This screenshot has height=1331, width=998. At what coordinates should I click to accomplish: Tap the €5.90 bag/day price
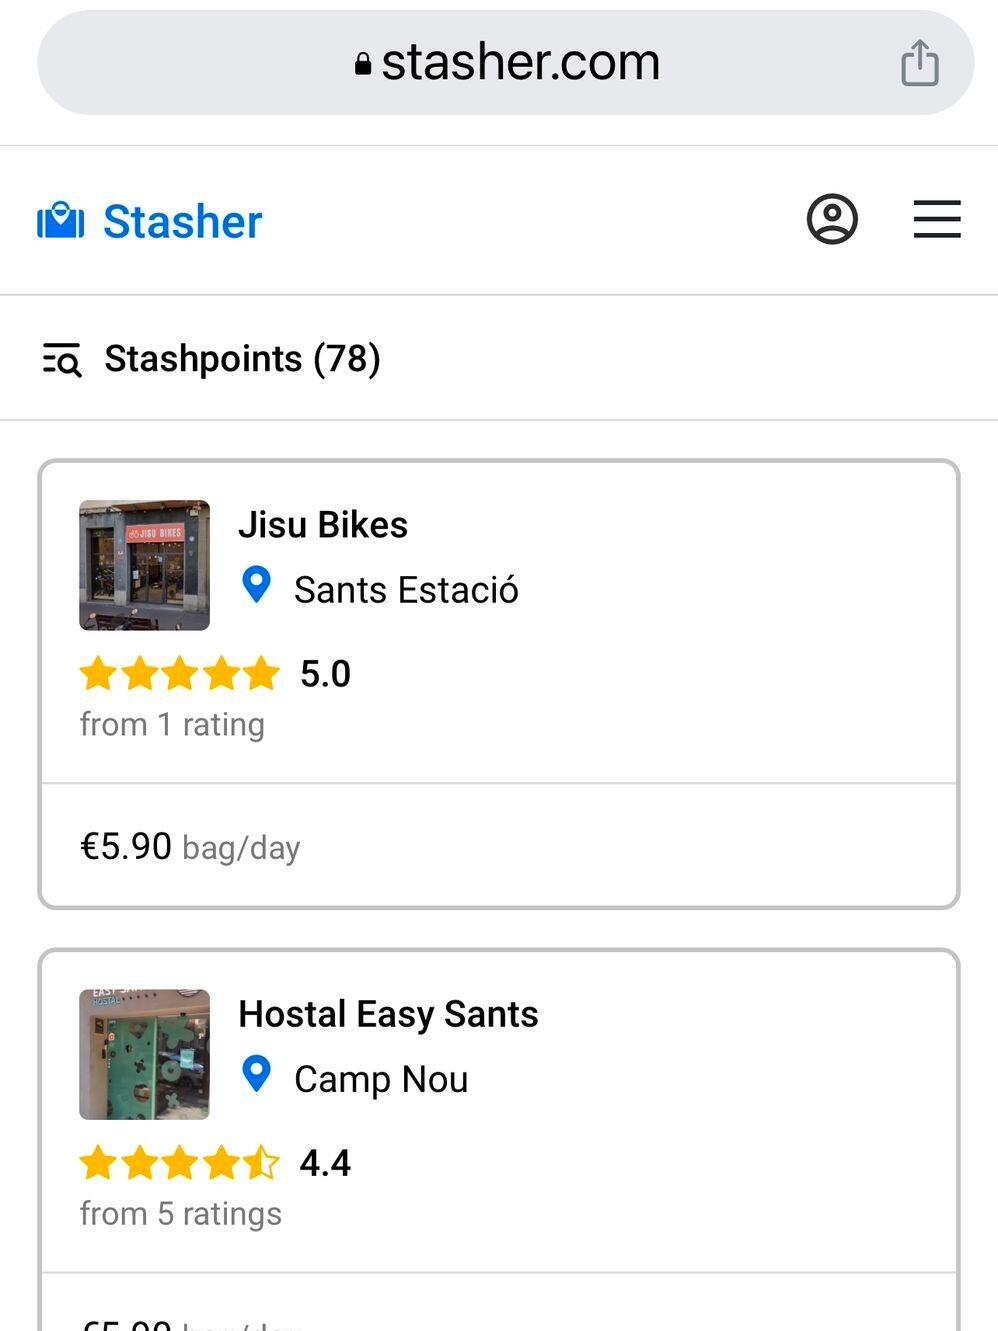click(x=190, y=847)
